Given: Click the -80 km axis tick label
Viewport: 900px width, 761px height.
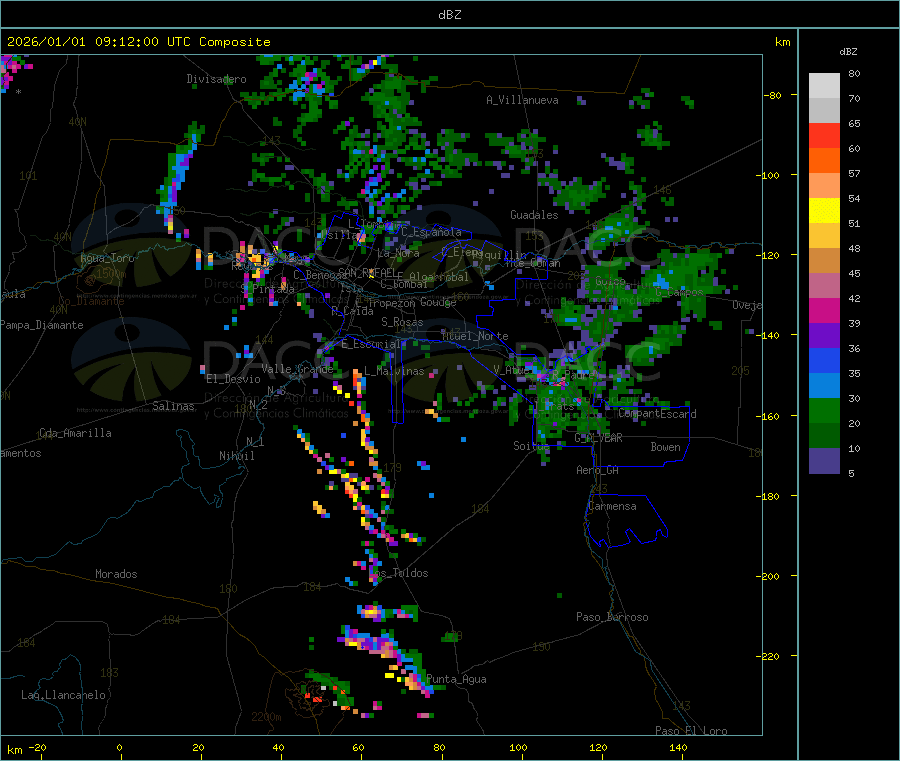Looking at the screenshot, I should tap(772, 95).
